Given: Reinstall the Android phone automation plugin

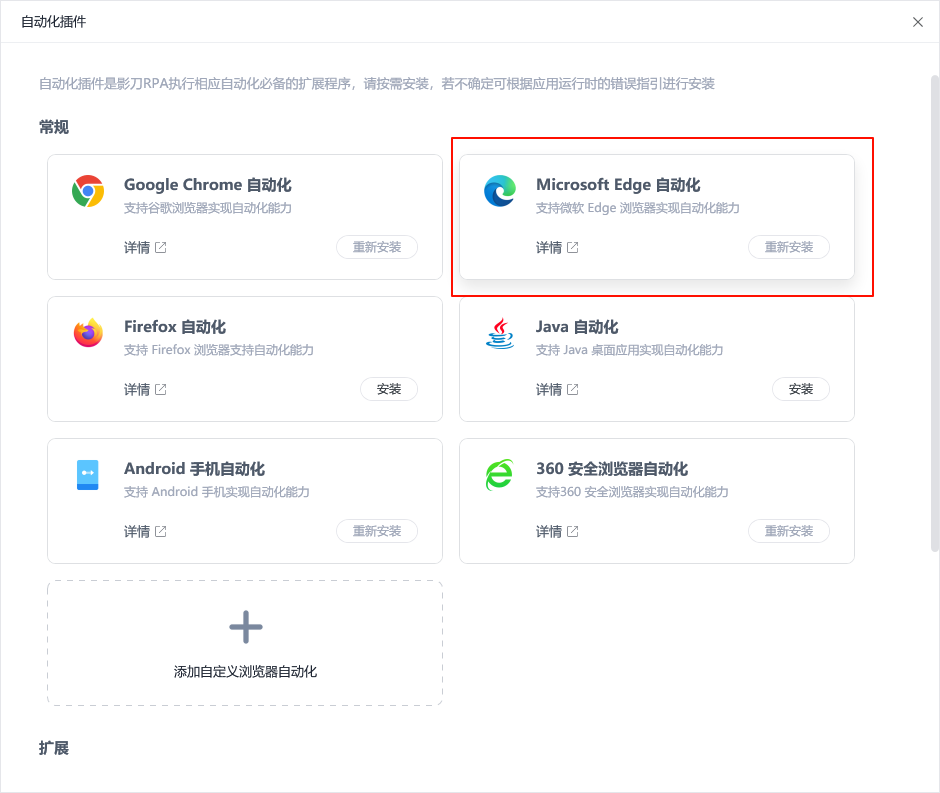Looking at the screenshot, I should pos(376,531).
